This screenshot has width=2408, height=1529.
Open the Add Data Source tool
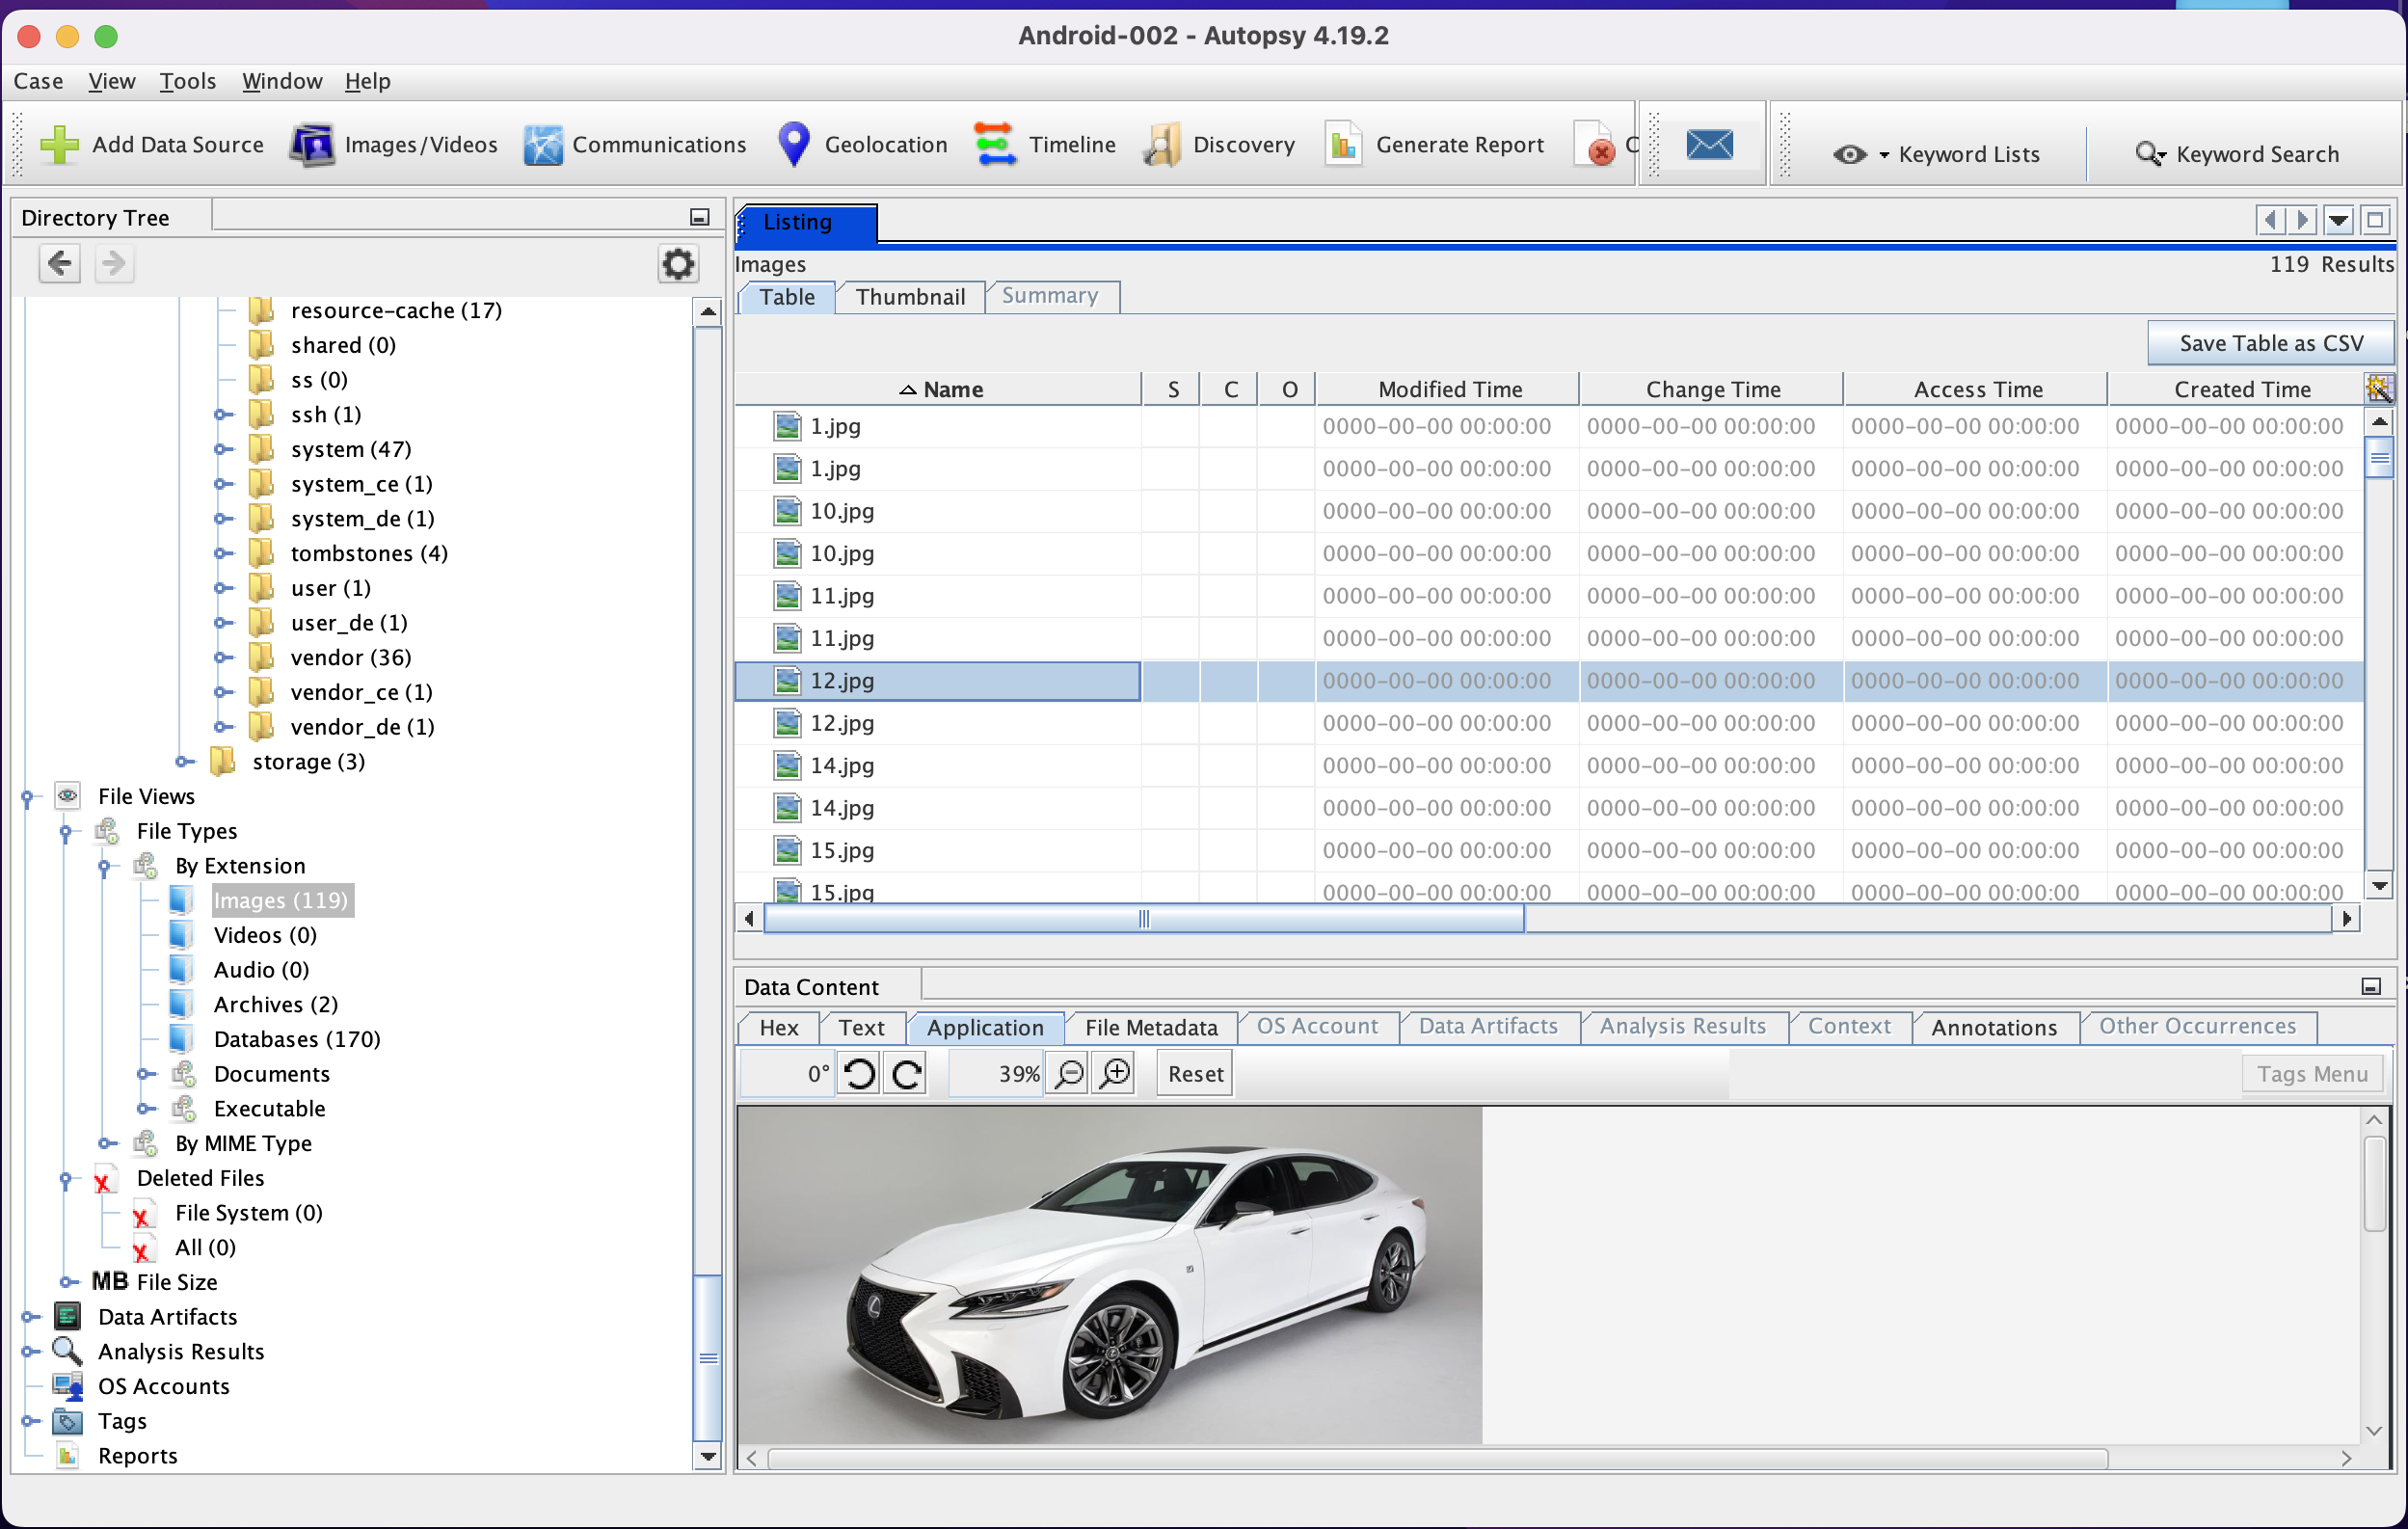(152, 144)
